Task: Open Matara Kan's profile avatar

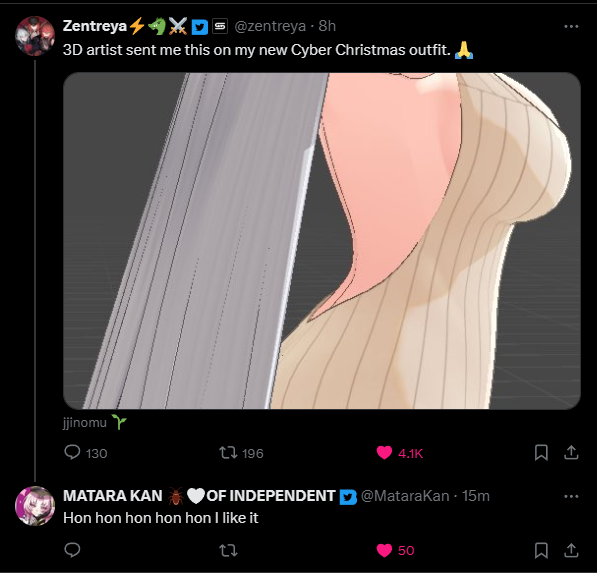Action: tap(35, 506)
